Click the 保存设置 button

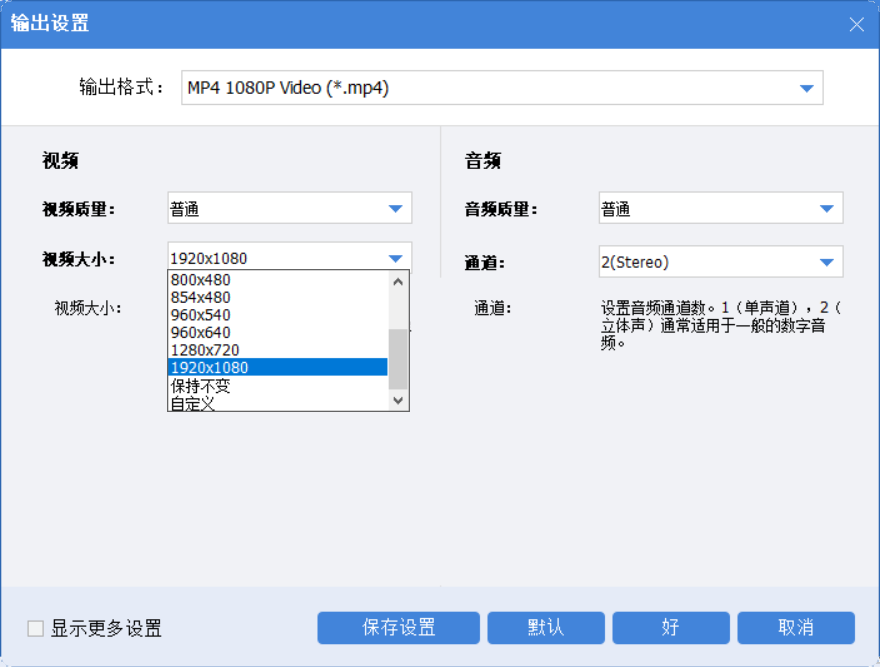(398, 628)
